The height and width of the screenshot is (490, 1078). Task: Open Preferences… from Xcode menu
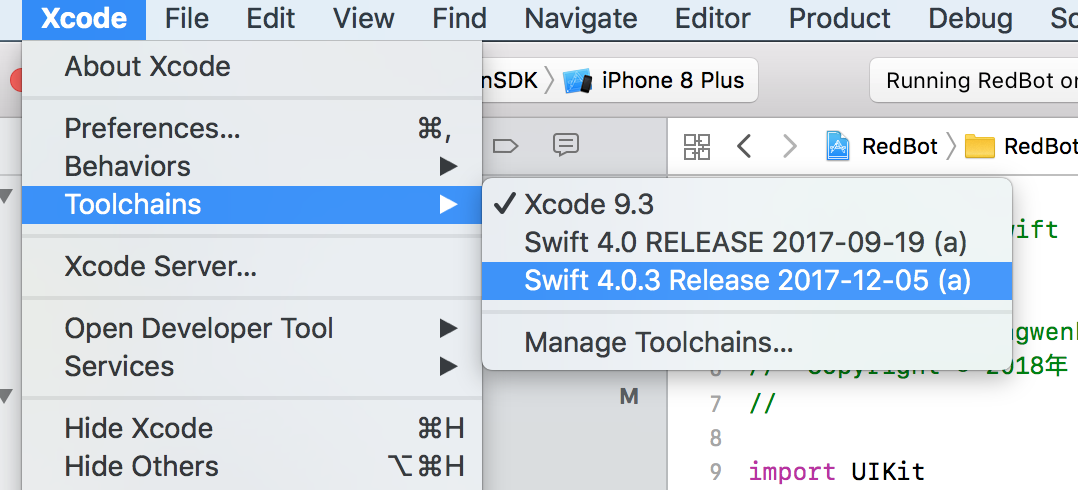point(252,129)
